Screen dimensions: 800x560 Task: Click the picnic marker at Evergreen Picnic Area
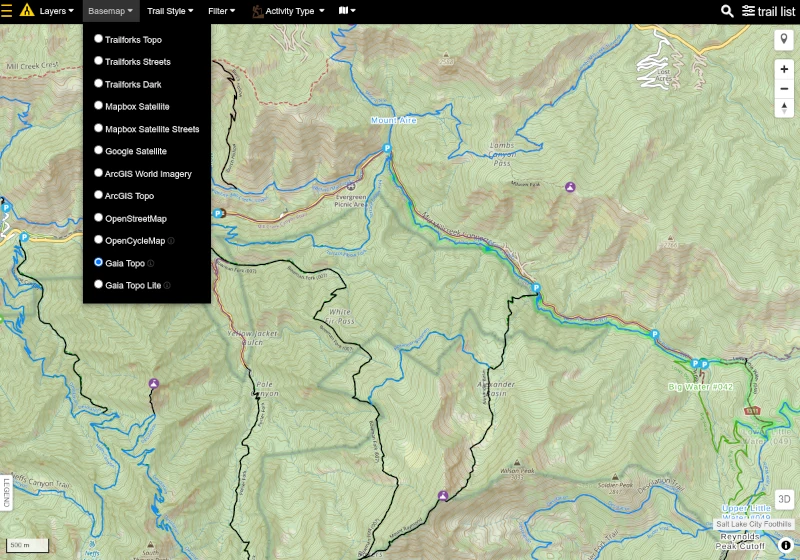click(351, 186)
